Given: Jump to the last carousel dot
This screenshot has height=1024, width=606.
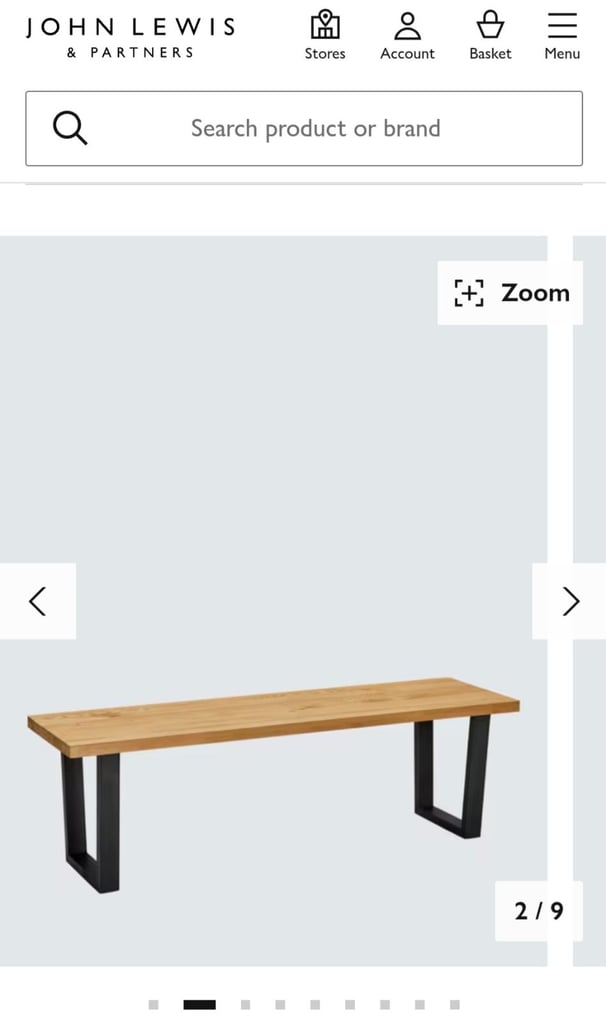Looking at the screenshot, I should coord(455,1004).
